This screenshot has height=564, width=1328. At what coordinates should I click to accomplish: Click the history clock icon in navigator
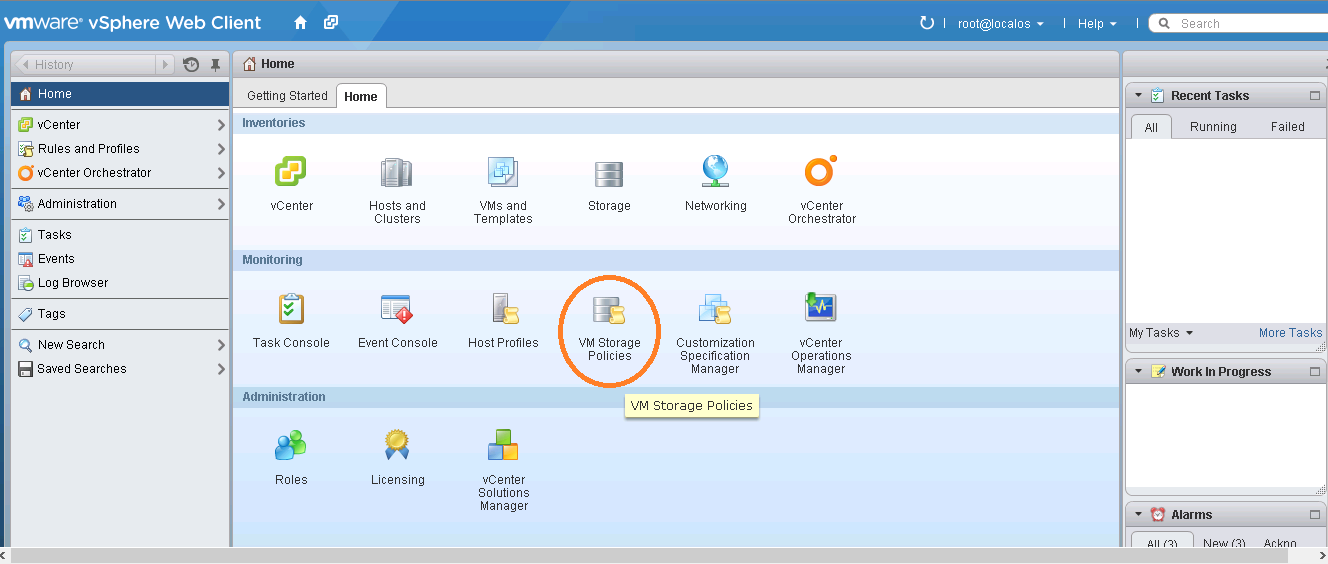pyautogui.click(x=191, y=65)
